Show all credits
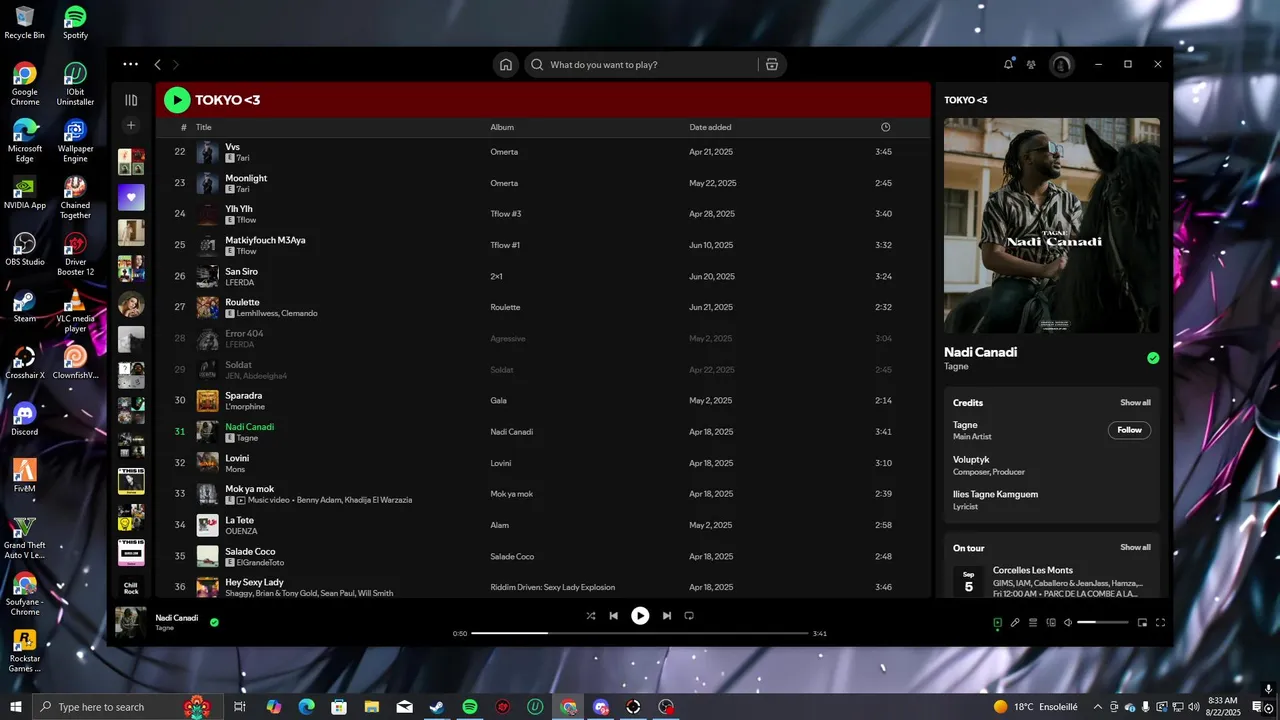The image size is (1280, 720). pyautogui.click(x=1135, y=402)
